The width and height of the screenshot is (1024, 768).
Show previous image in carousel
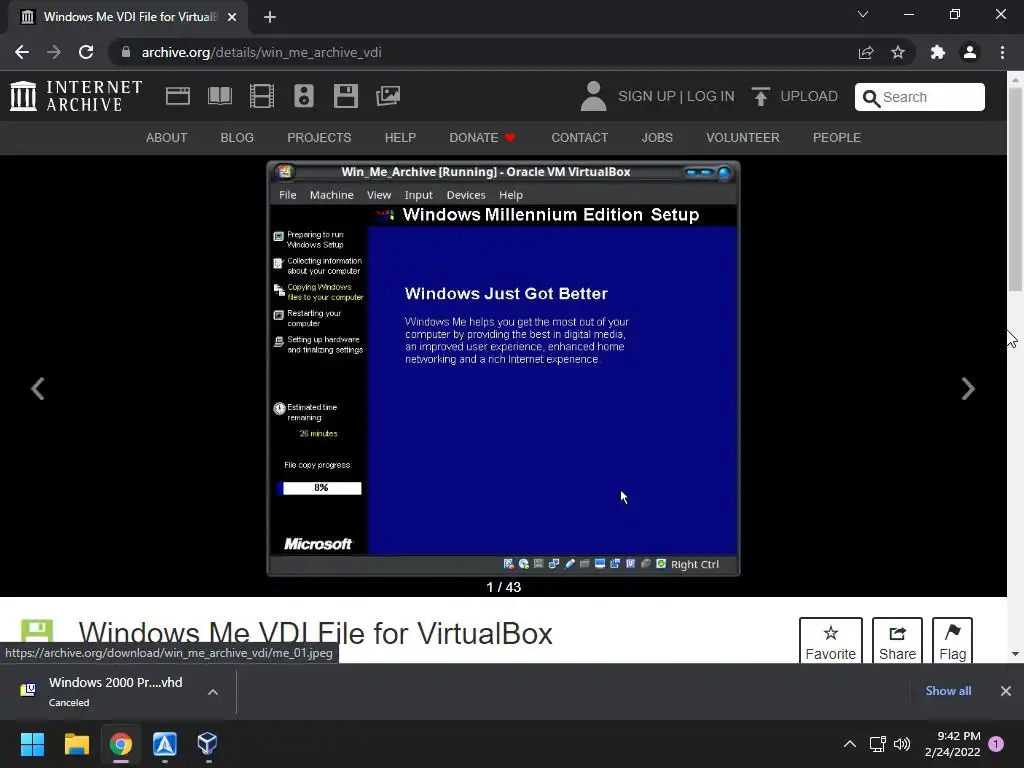38,389
